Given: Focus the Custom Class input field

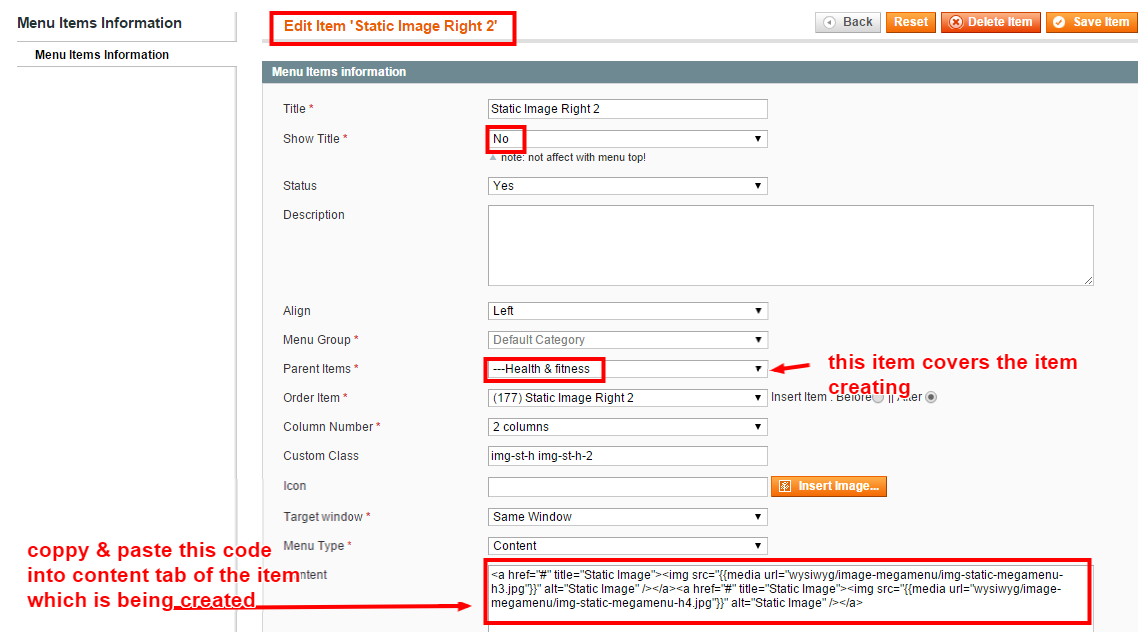Looking at the screenshot, I should pos(628,456).
